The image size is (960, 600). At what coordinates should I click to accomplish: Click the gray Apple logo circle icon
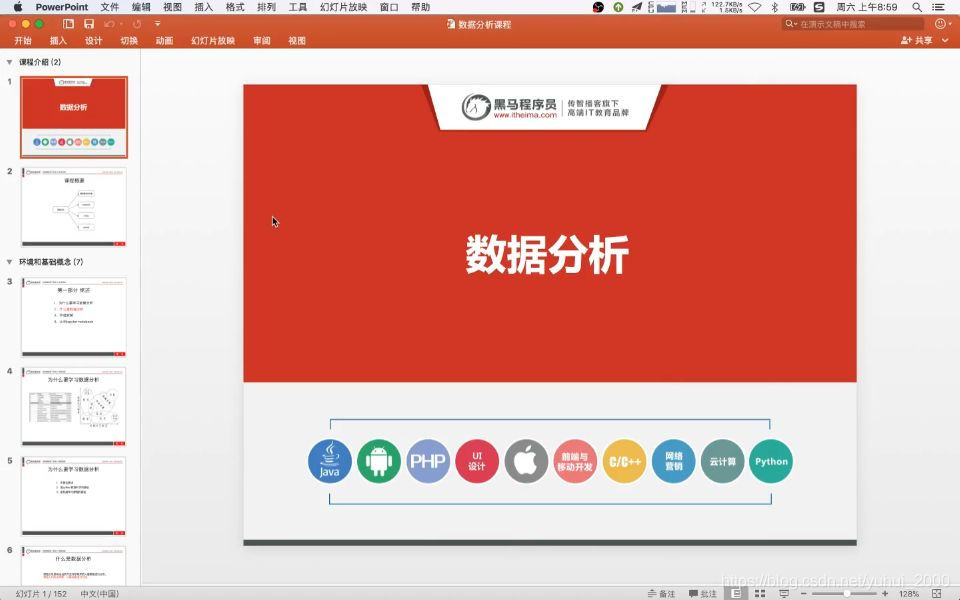[526, 461]
